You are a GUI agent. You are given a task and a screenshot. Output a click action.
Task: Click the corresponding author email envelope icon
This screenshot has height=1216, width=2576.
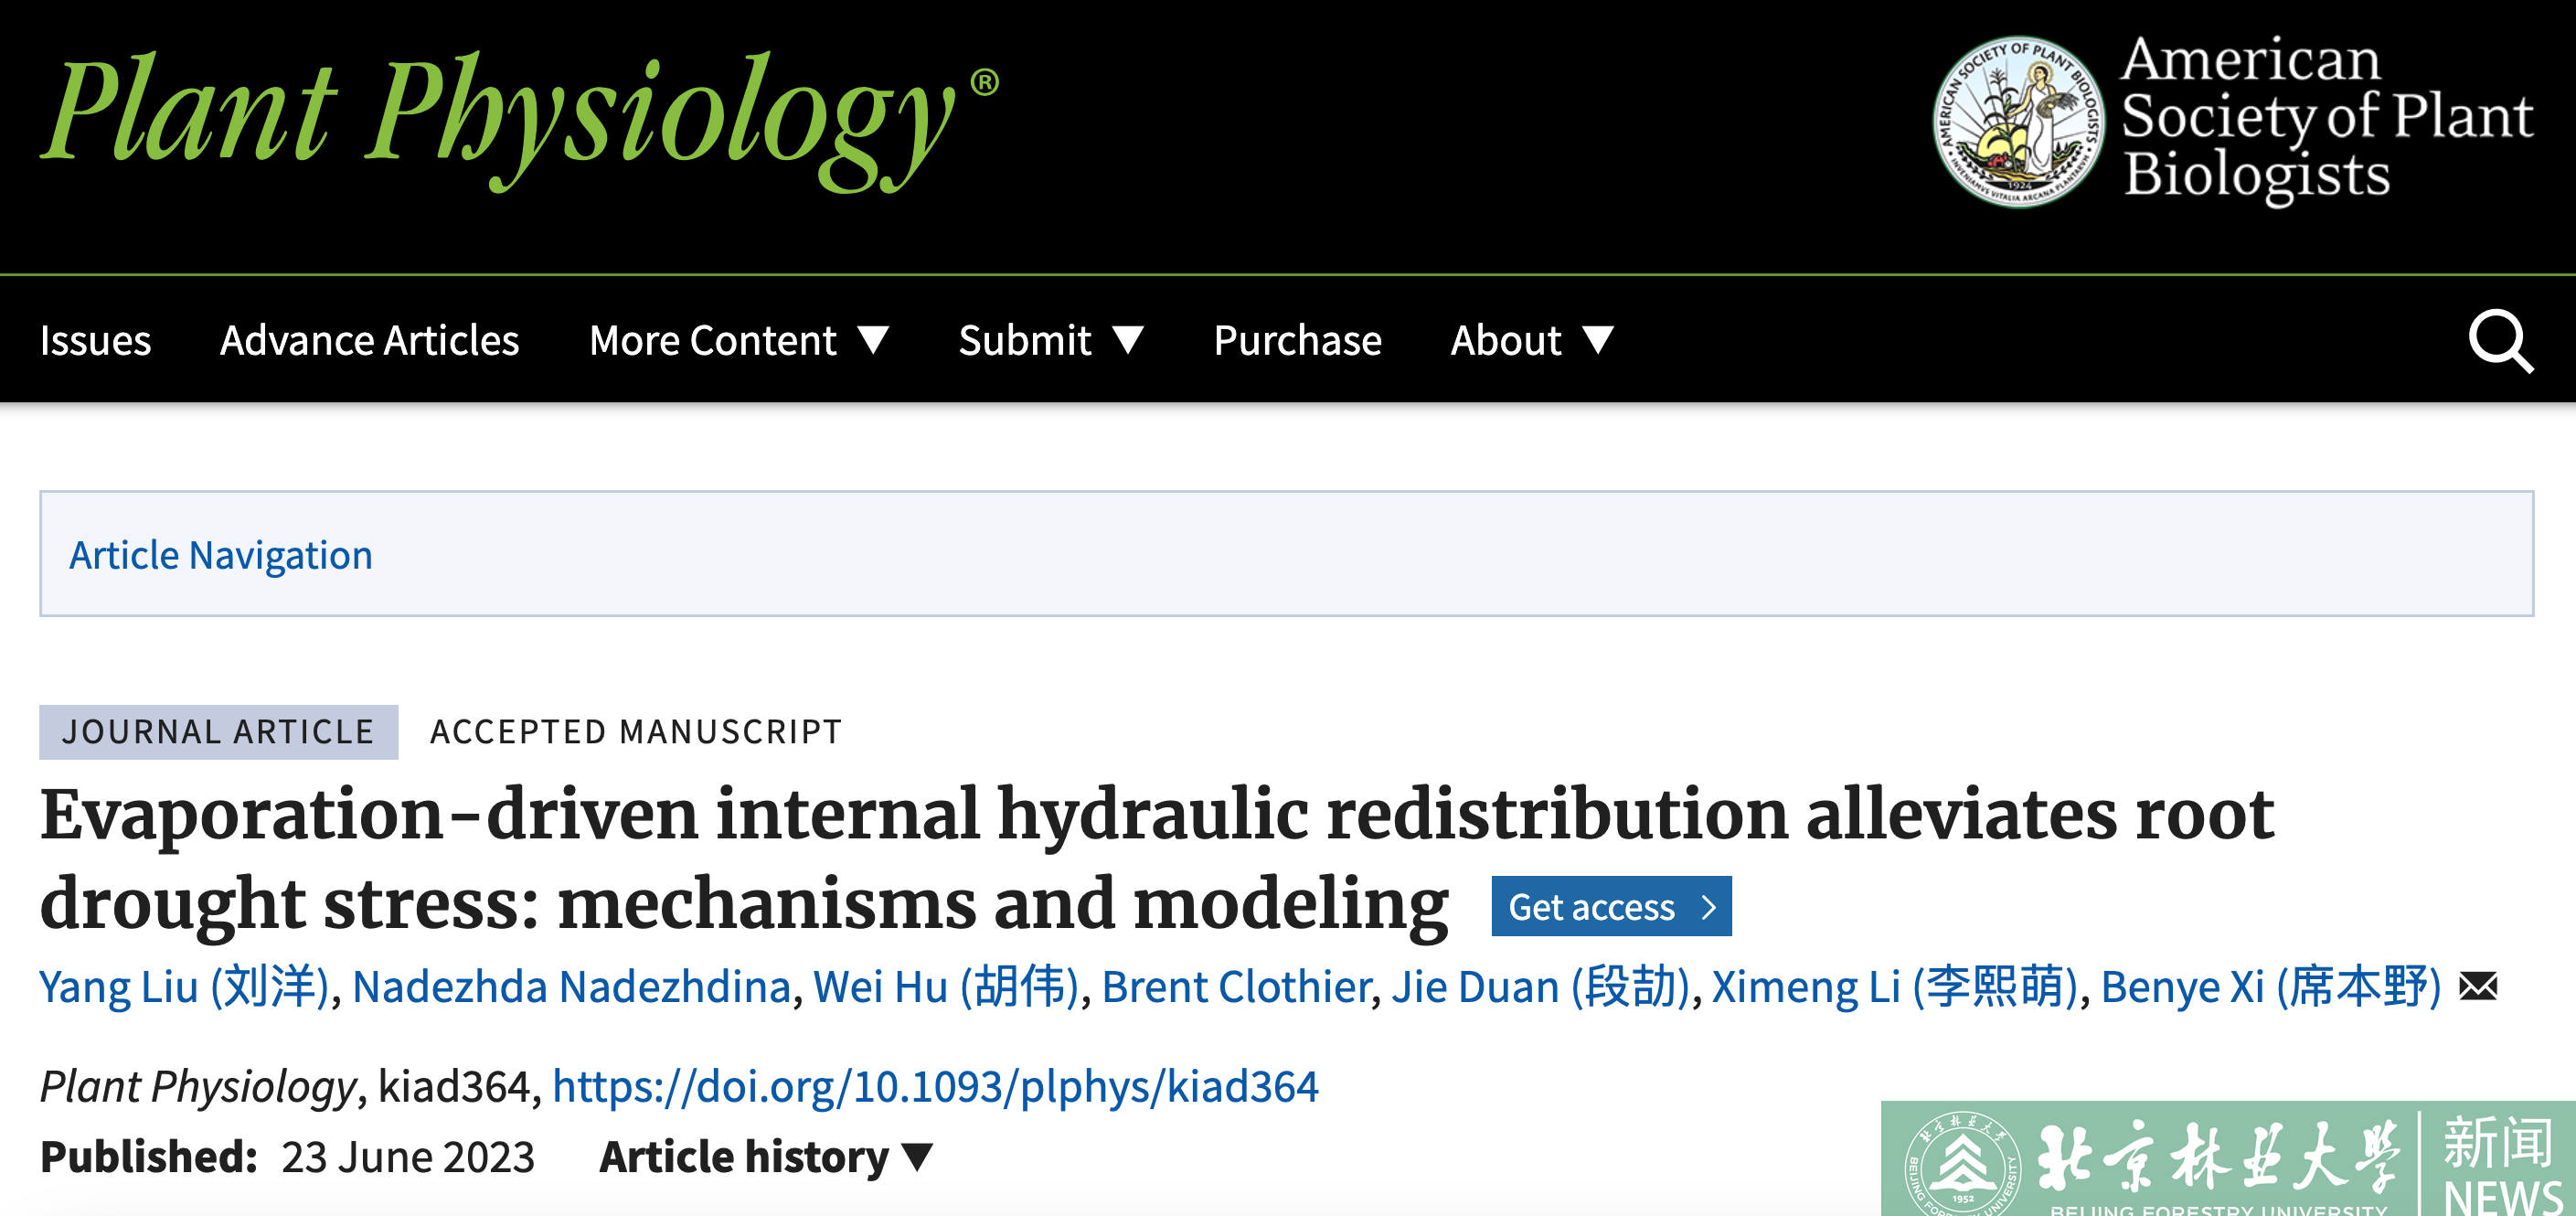pos(2478,987)
